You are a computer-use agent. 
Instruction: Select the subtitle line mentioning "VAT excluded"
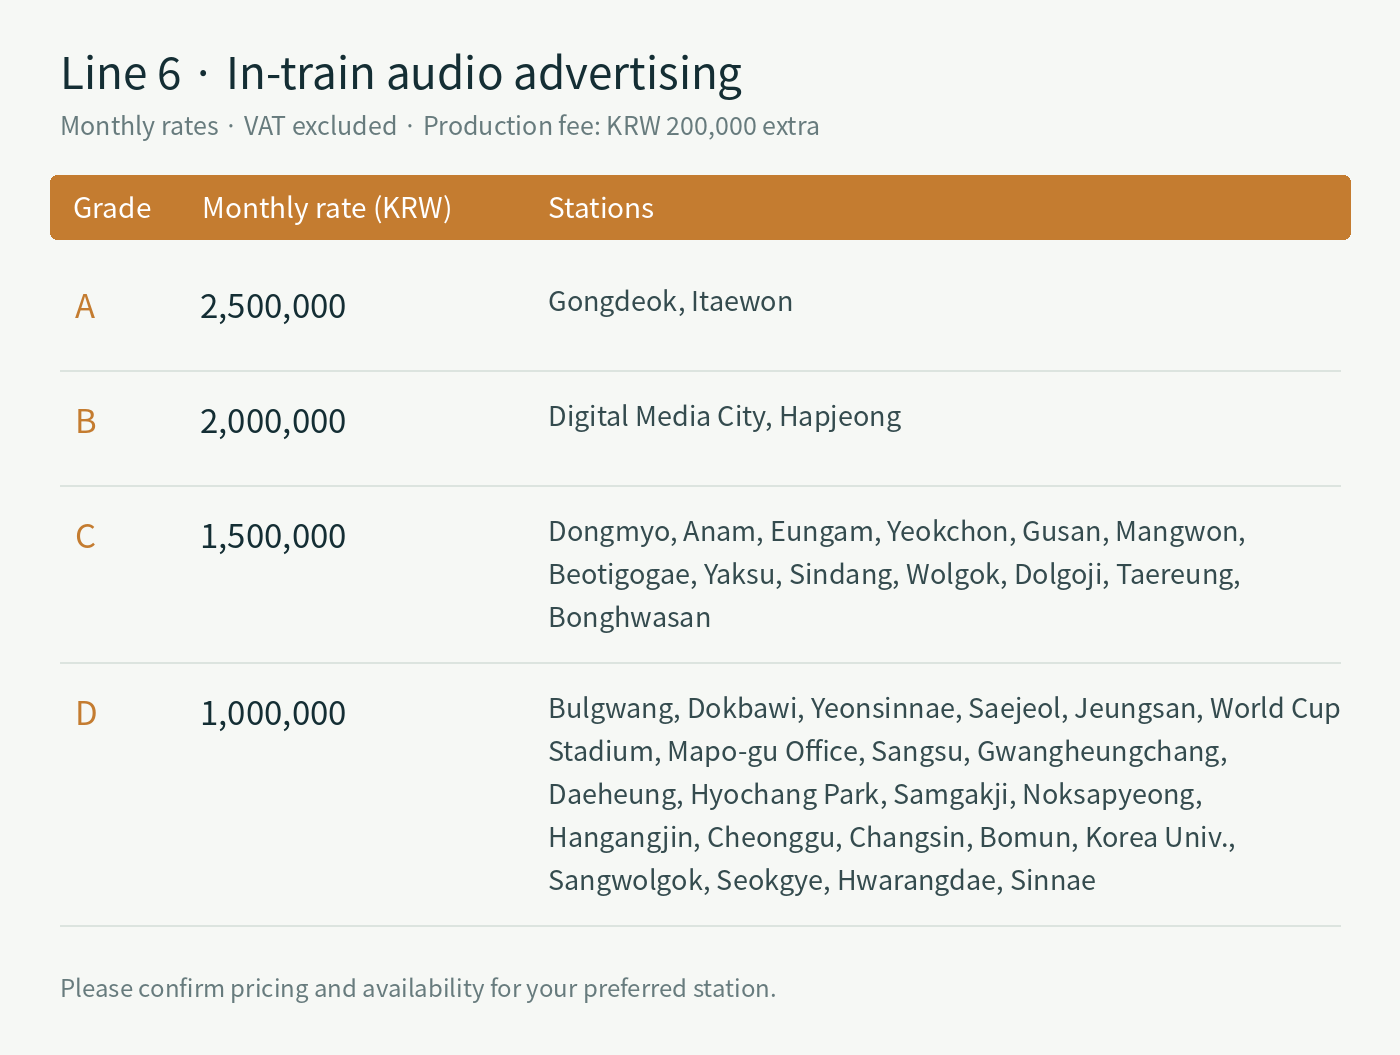440,126
